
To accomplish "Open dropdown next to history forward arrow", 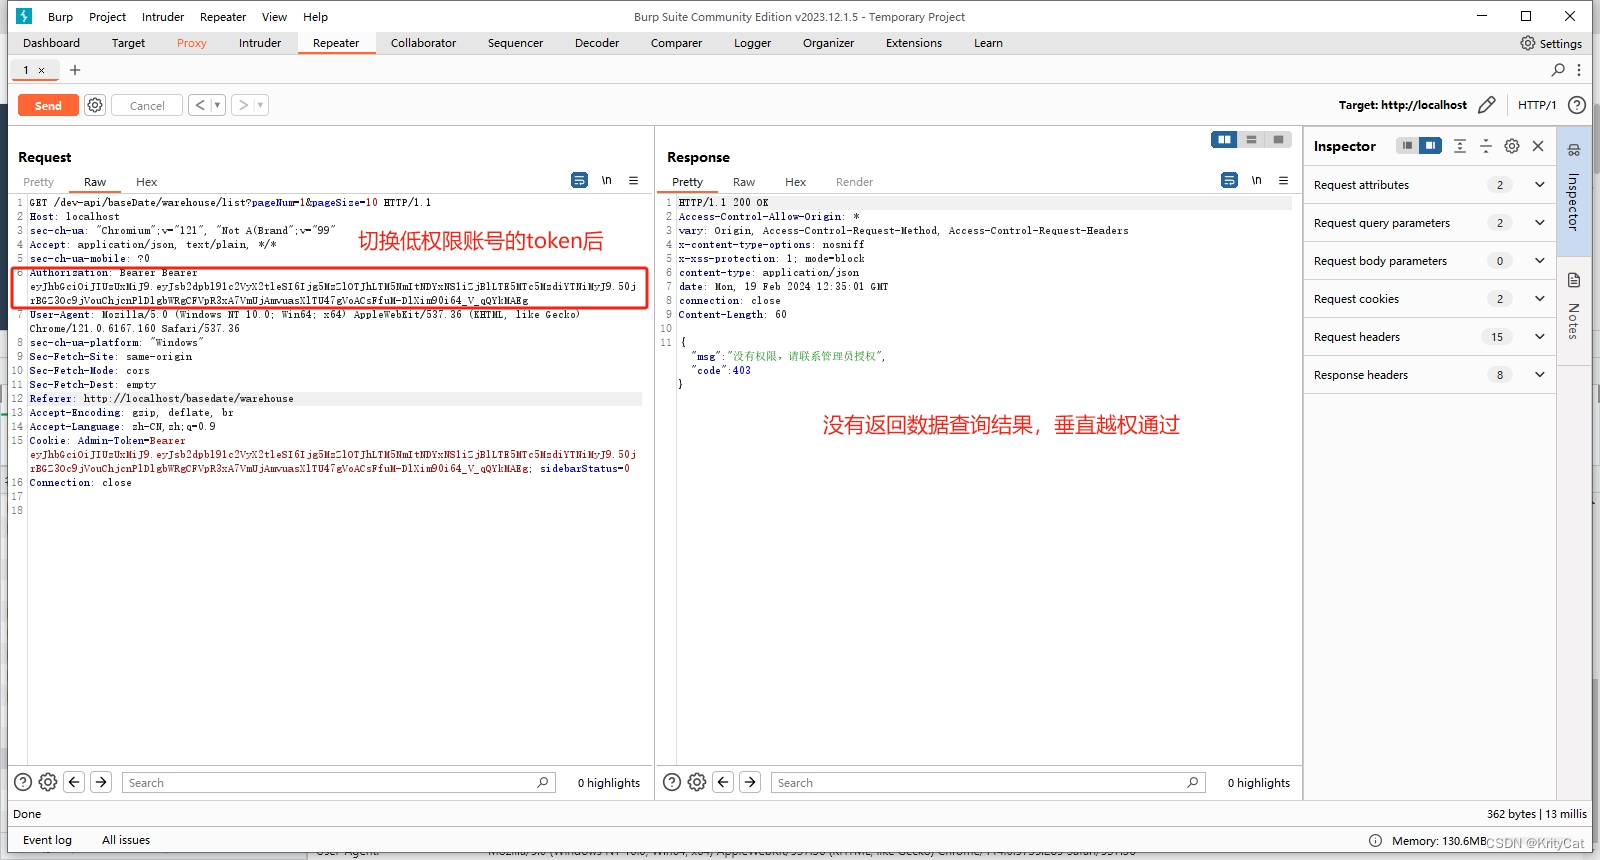I will (261, 105).
